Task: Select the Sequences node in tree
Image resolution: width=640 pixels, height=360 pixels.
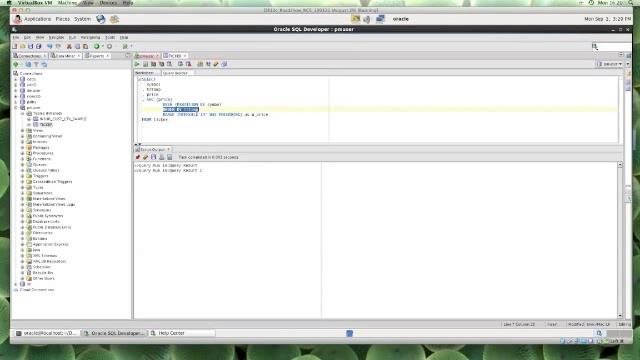Action: [x=42, y=193]
